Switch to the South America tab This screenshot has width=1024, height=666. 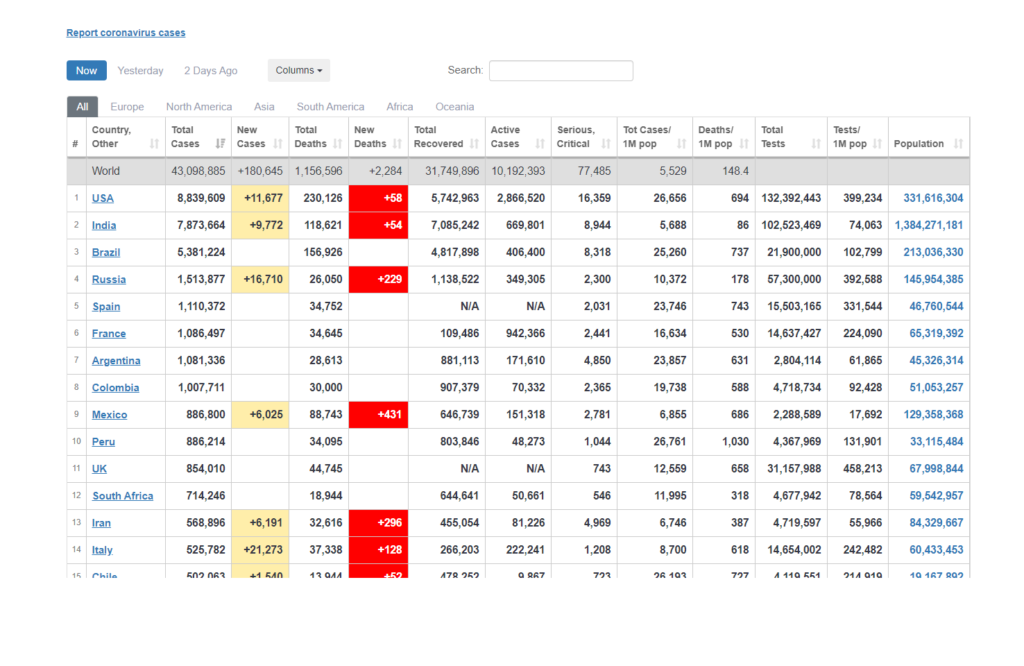330,106
